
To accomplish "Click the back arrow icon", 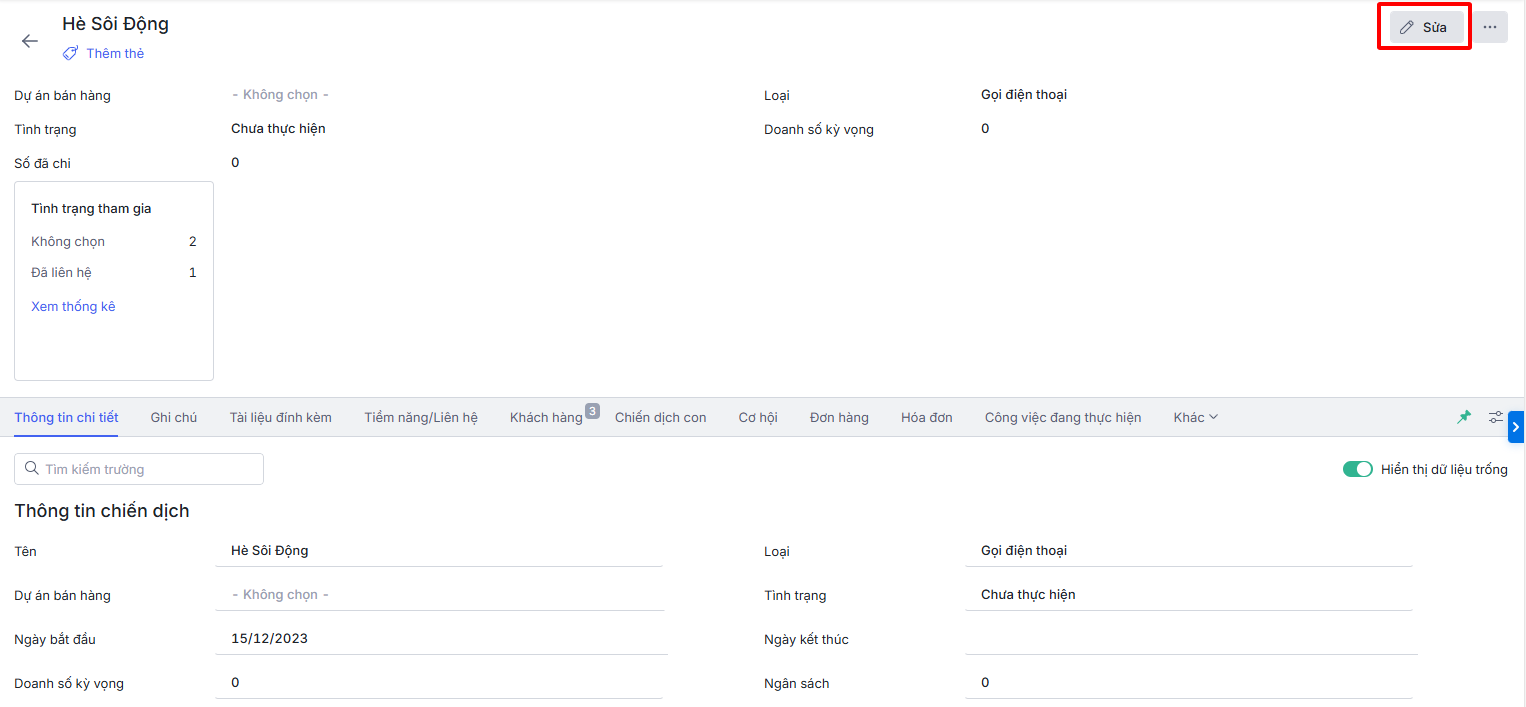I will click(30, 41).
